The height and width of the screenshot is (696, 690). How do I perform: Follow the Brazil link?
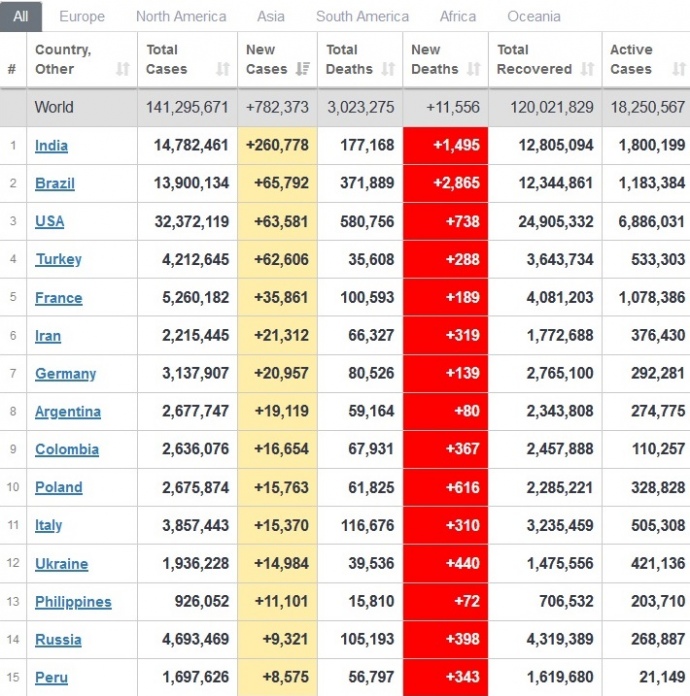[x=55, y=184]
